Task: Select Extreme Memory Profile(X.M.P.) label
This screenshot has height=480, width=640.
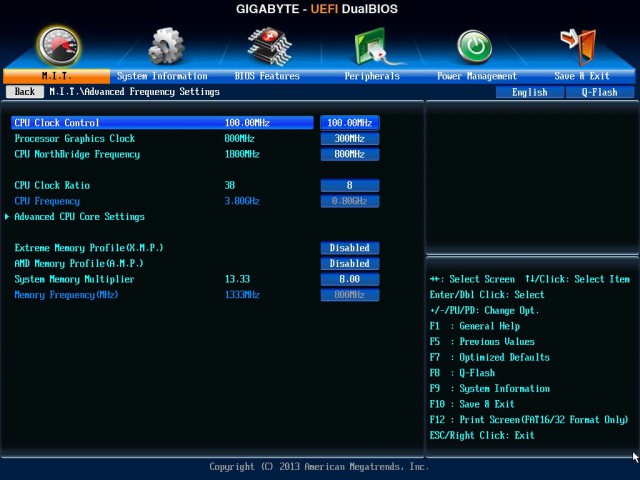Action: coord(89,248)
